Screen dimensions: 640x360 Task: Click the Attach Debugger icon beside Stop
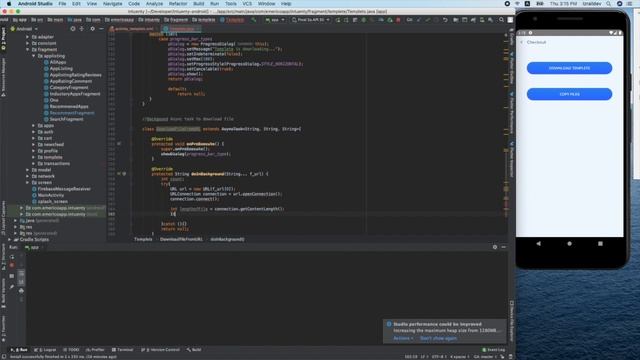(x=390, y=20)
